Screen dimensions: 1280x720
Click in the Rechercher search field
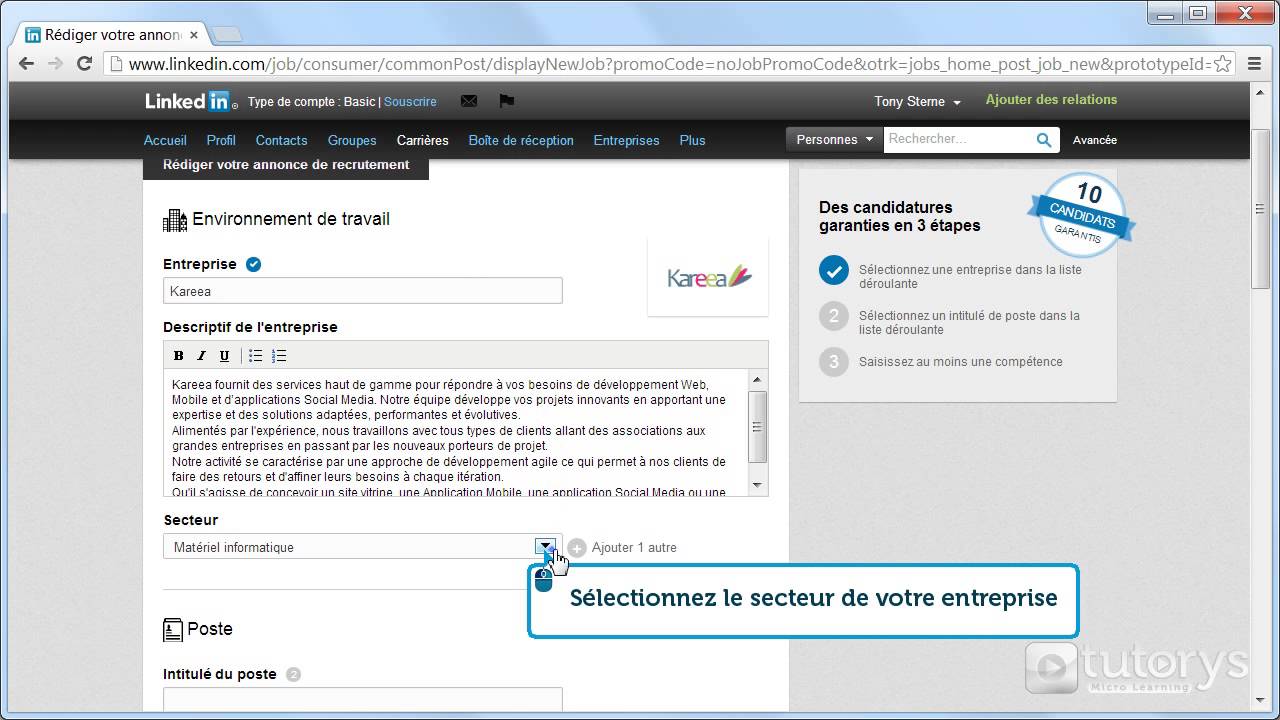(x=958, y=140)
